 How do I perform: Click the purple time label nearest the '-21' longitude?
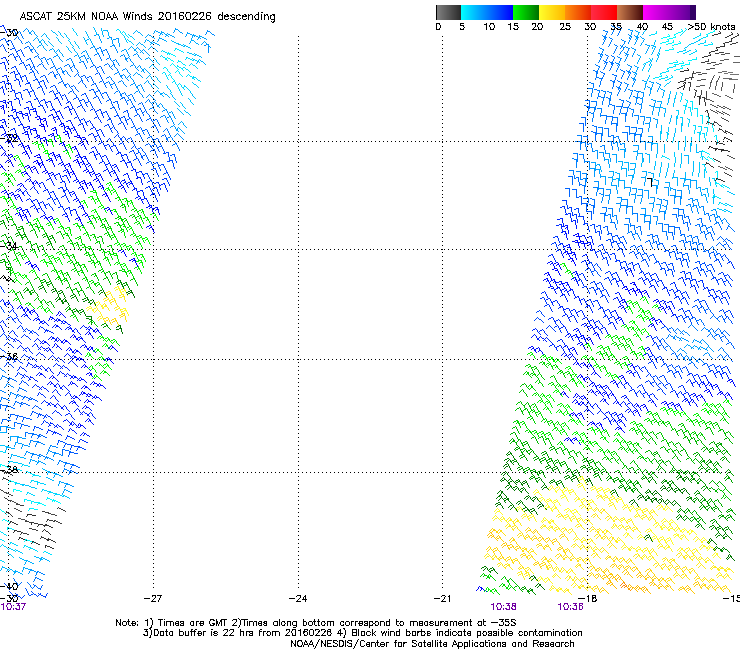pos(503,607)
